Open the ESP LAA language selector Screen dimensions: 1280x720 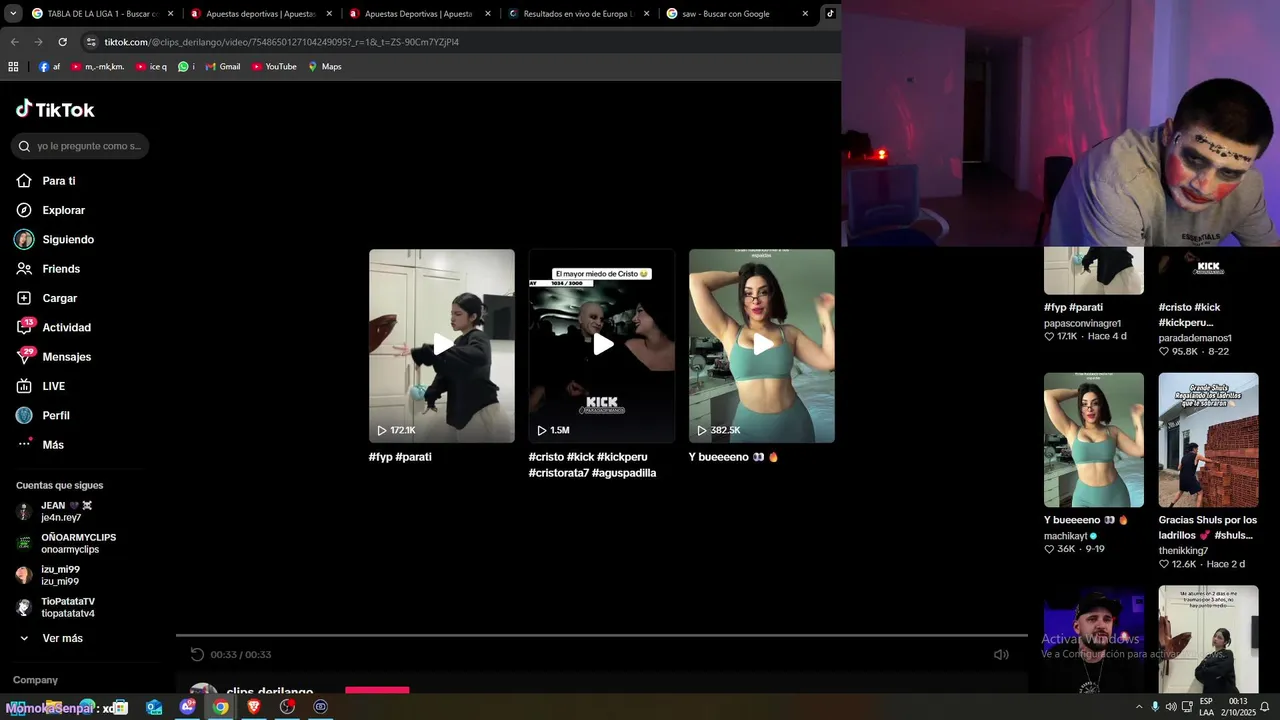point(1206,707)
